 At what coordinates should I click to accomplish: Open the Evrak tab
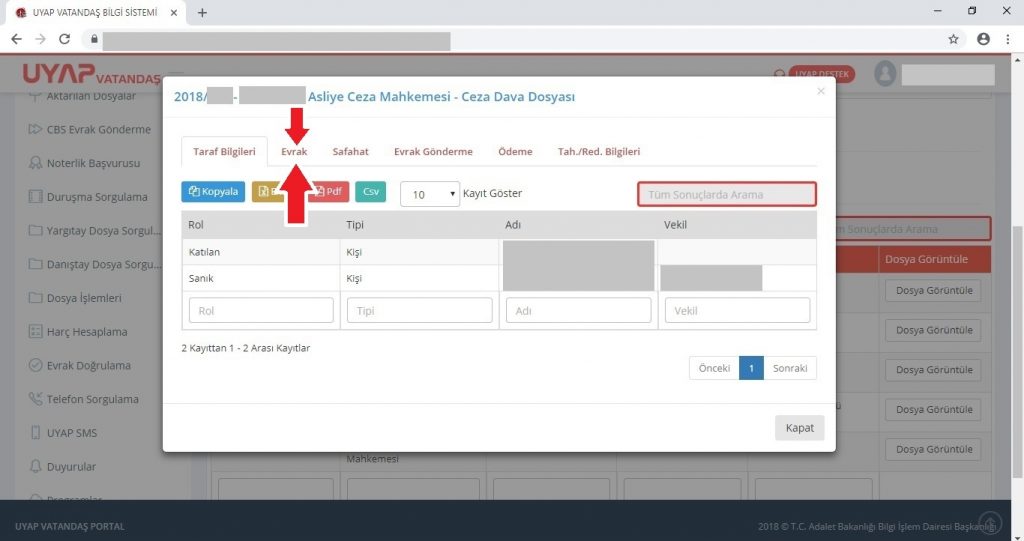pyautogui.click(x=294, y=152)
